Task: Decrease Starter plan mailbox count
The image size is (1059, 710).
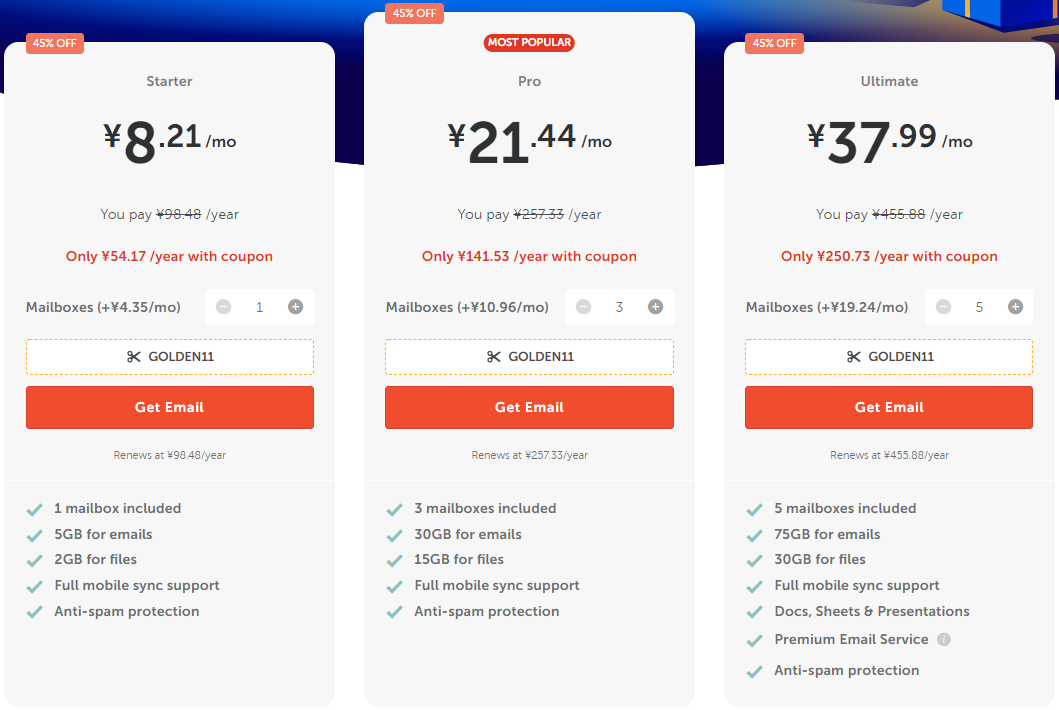Action: 224,307
